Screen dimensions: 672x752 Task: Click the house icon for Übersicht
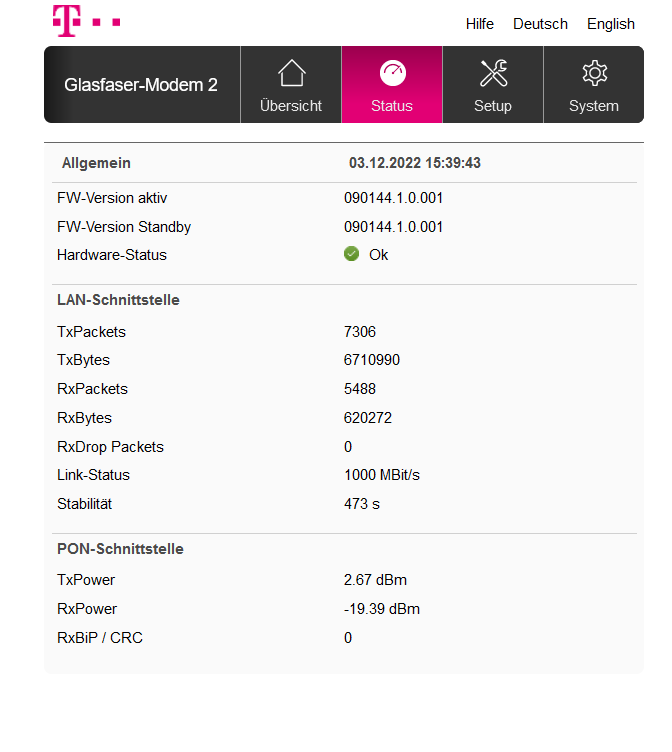[x=292, y=73]
